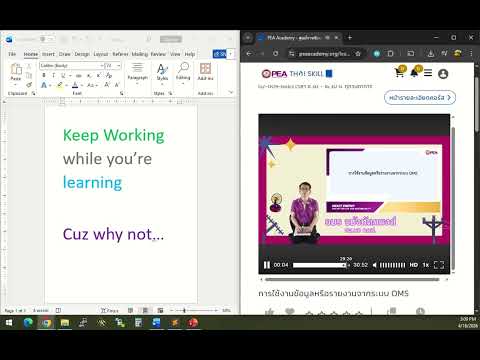The image size is (480, 360).
Task: Open Chrome downloads icon
Action: (x=431, y=53)
